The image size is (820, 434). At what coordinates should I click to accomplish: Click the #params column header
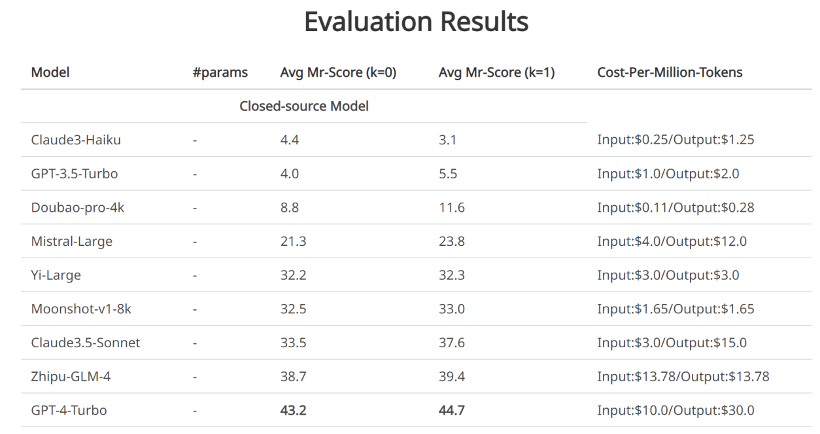[220, 73]
